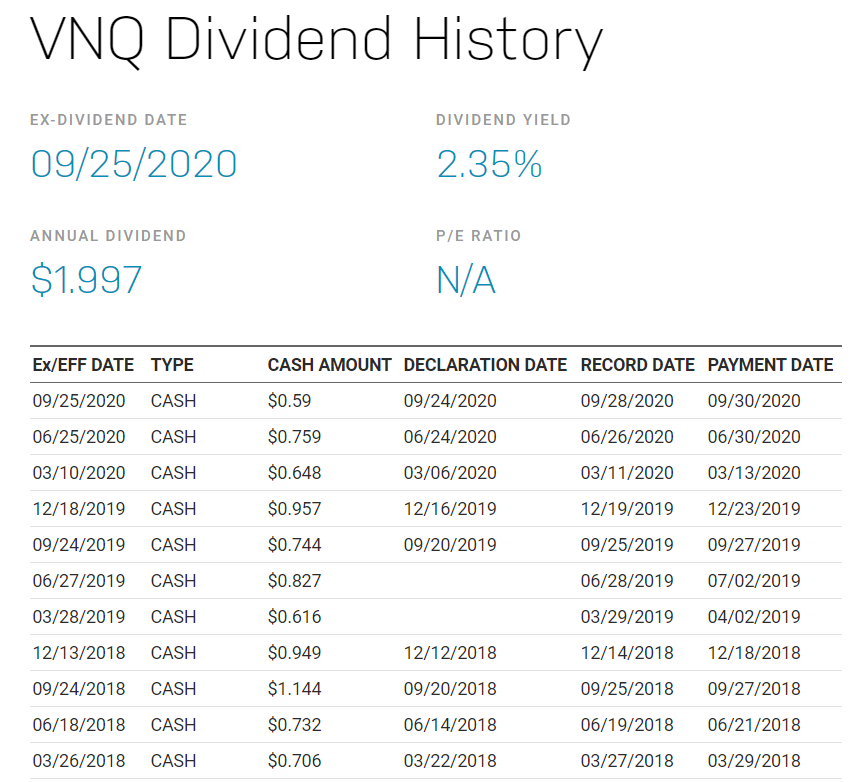This screenshot has width=851, height=782.
Task: Click ex date 12/18/2019 in first column
Action: pyautogui.click(x=79, y=509)
